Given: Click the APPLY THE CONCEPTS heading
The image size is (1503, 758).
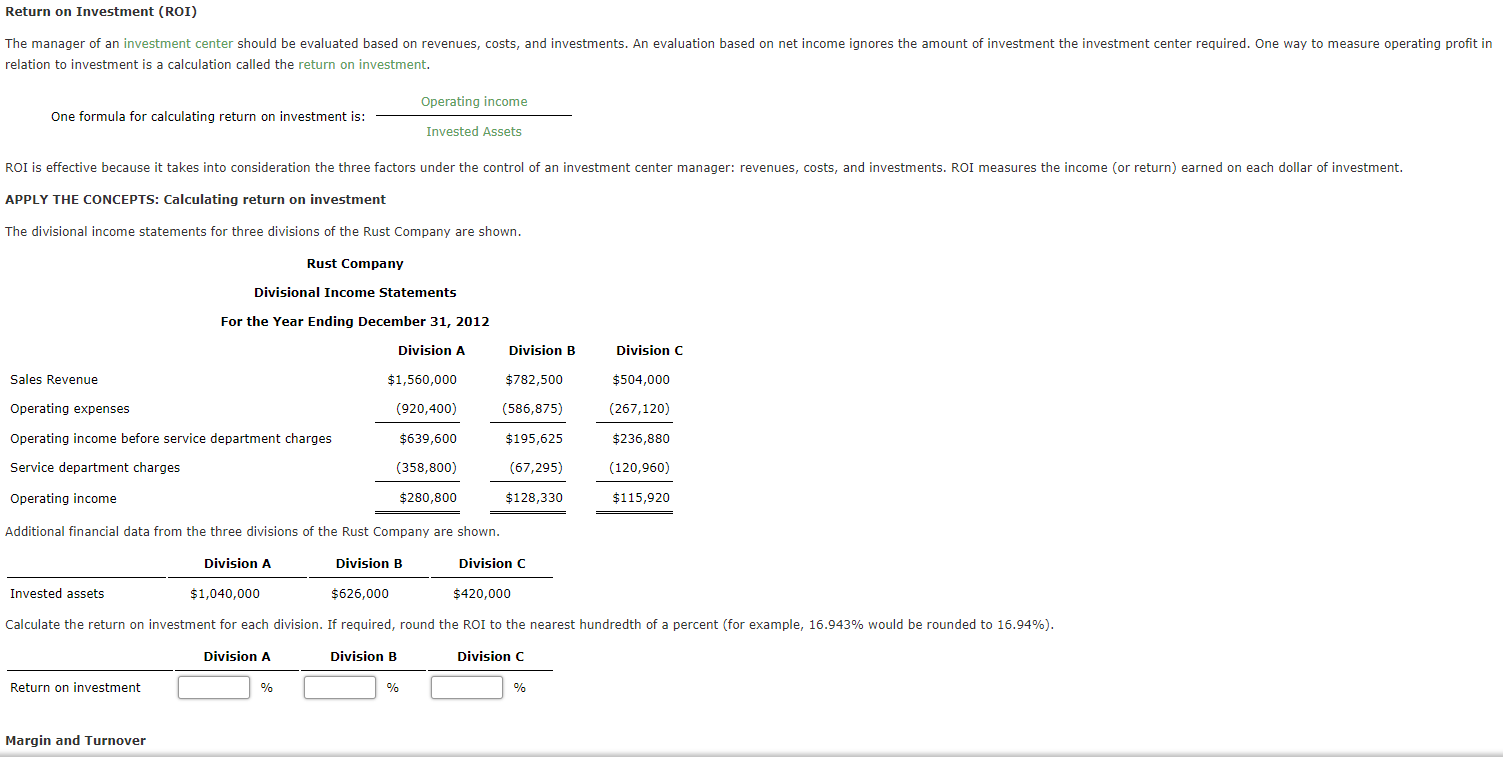Looking at the screenshot, I should 195,199.
